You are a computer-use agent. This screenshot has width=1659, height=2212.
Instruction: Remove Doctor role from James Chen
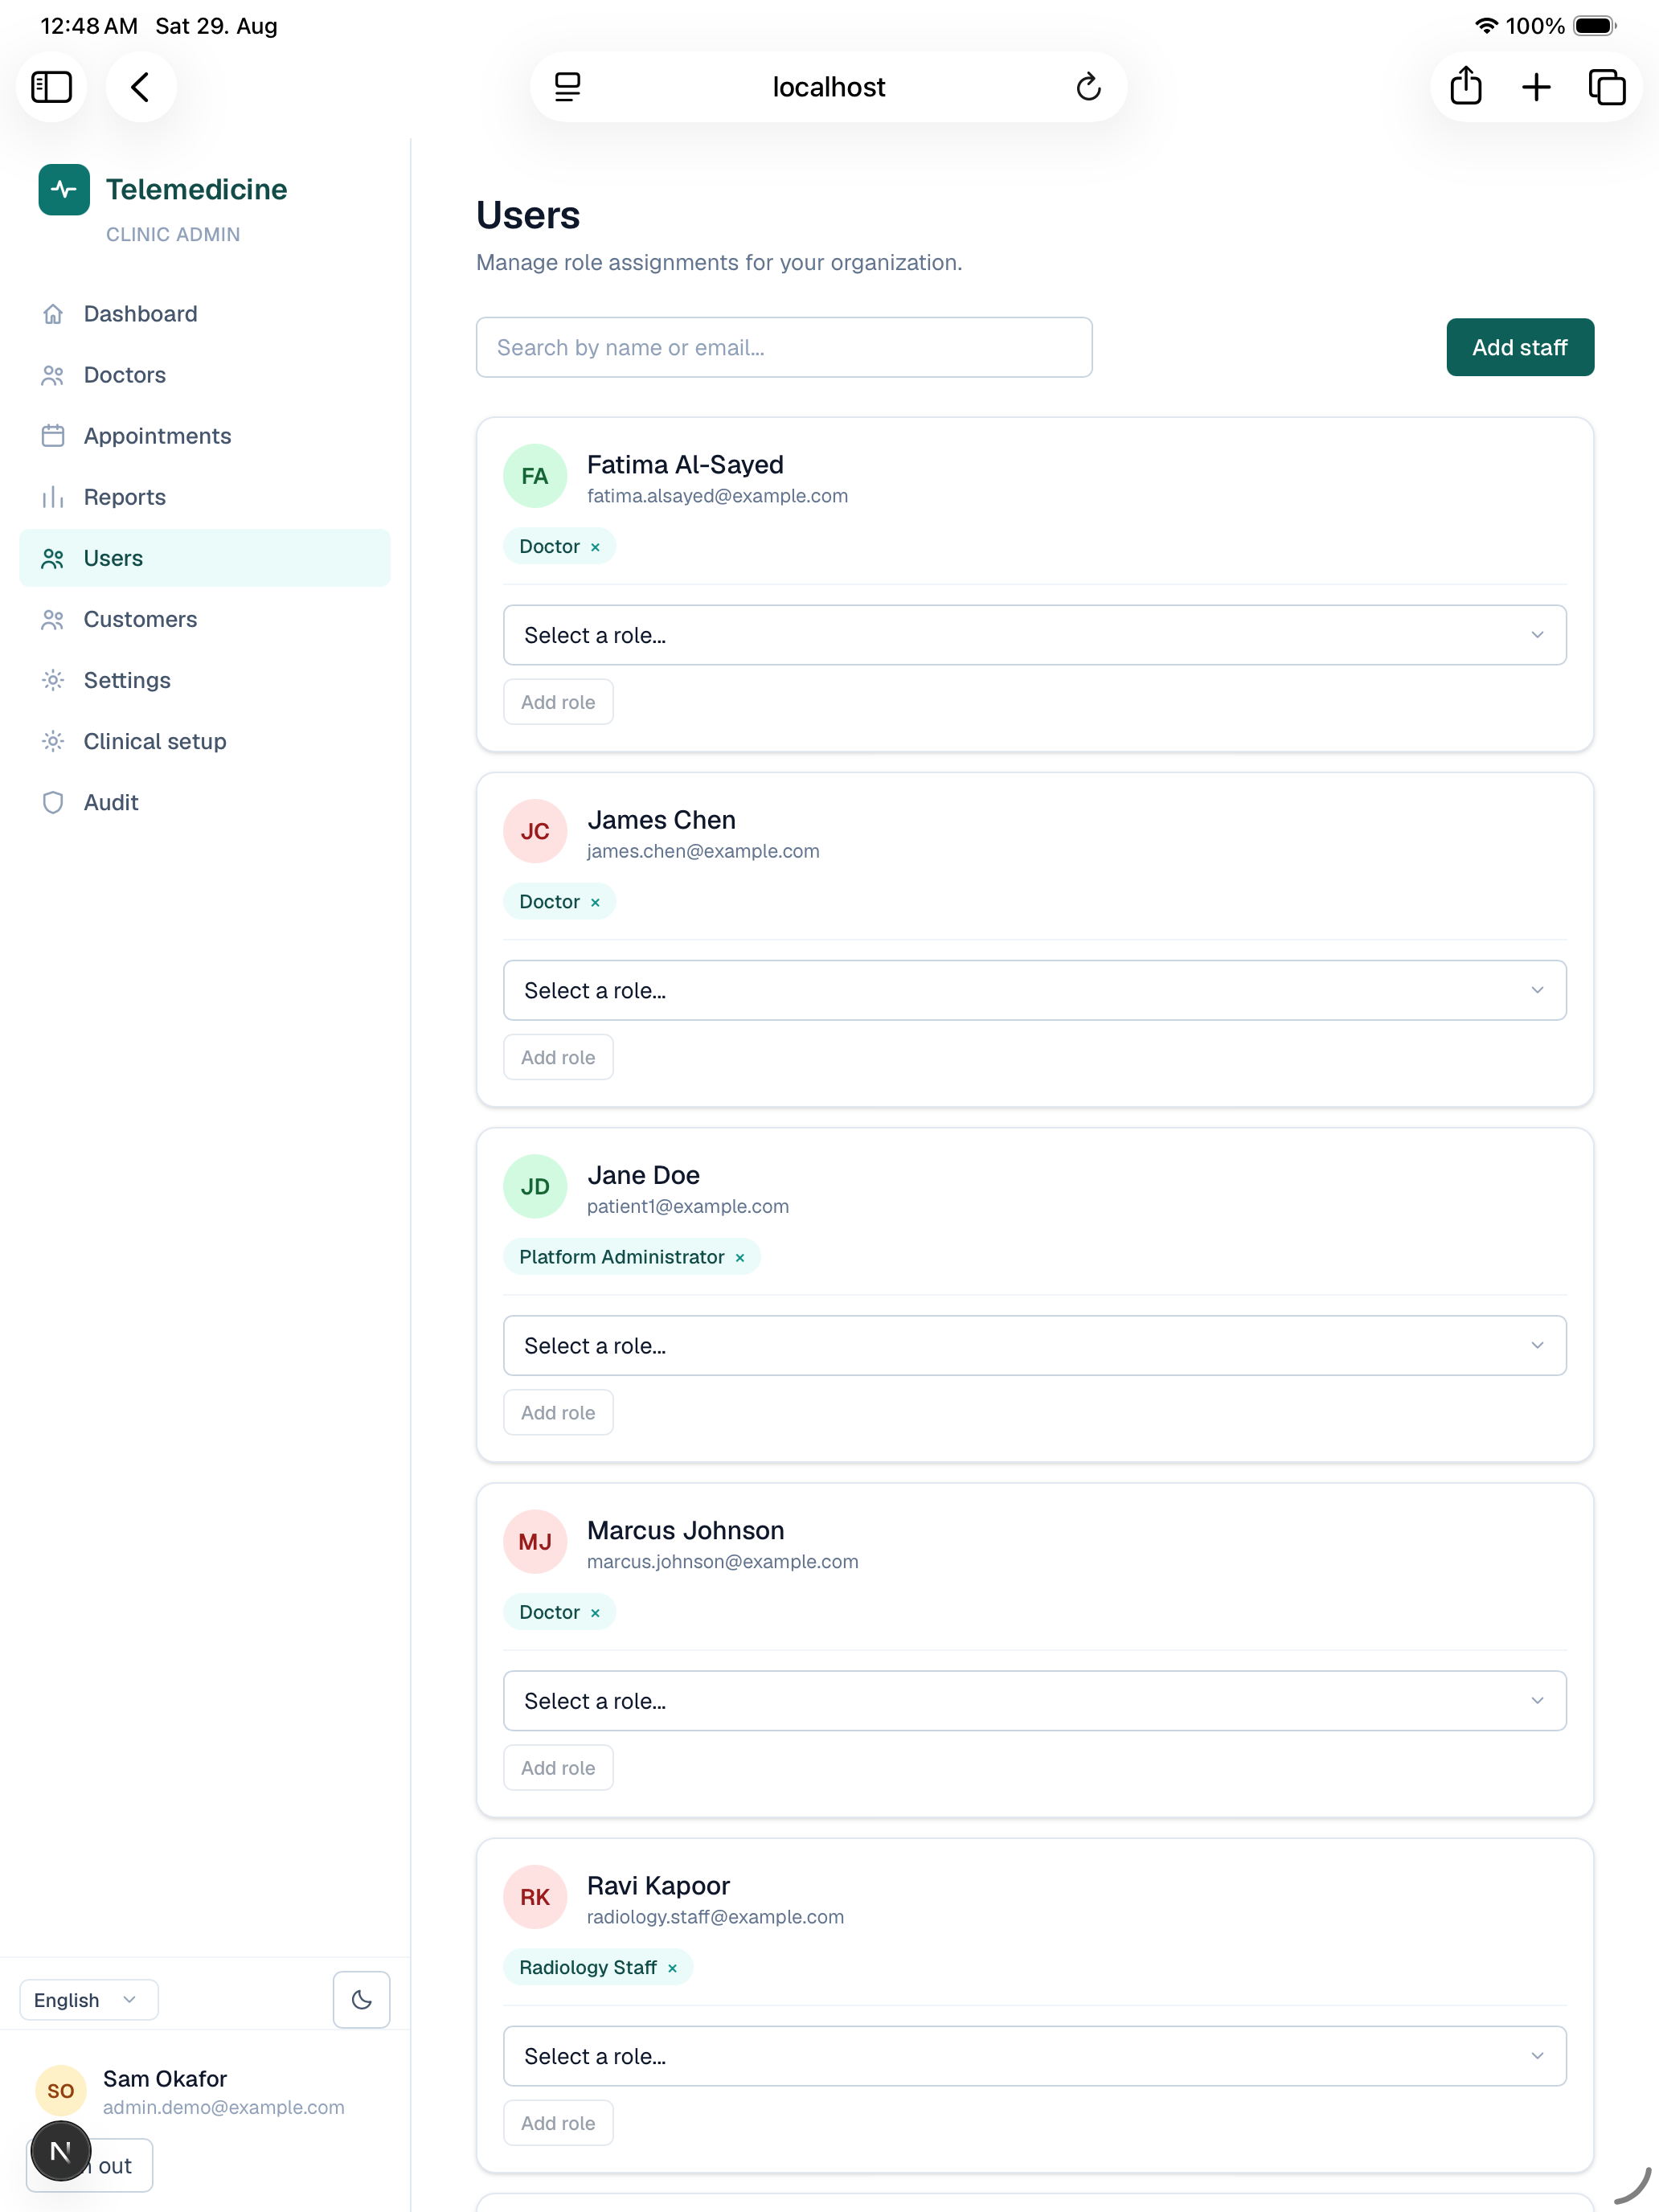595,902
